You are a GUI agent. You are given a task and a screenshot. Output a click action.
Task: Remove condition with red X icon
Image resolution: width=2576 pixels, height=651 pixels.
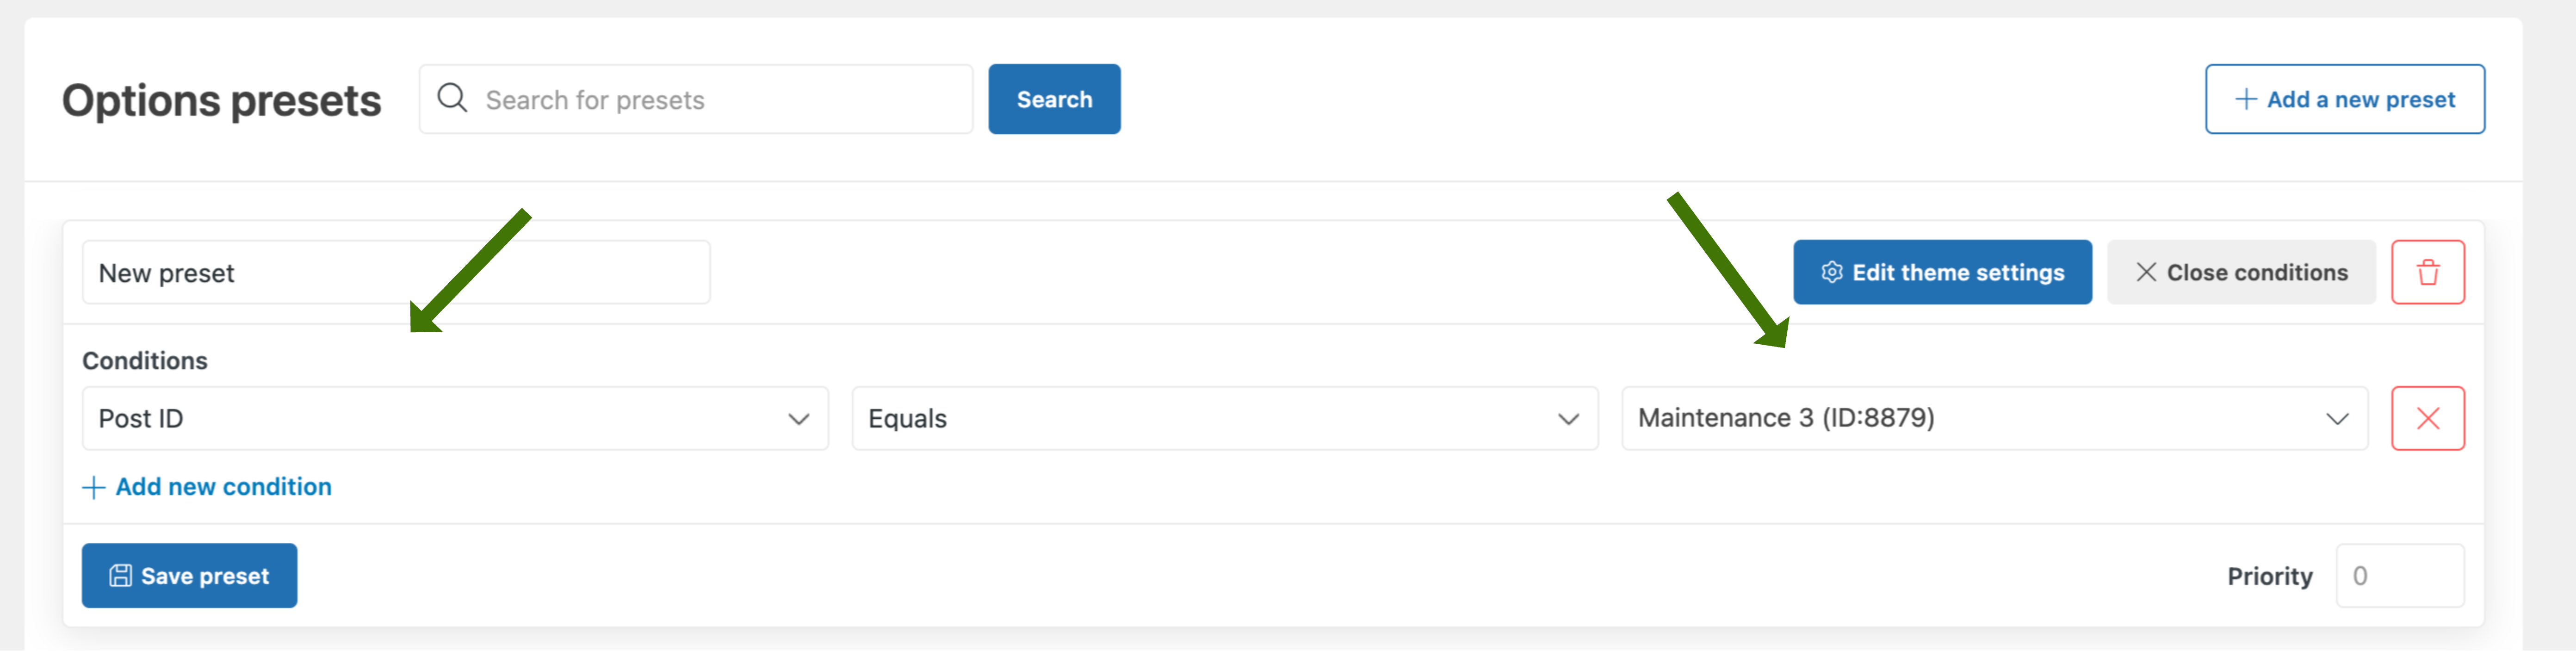[2427, 418]
